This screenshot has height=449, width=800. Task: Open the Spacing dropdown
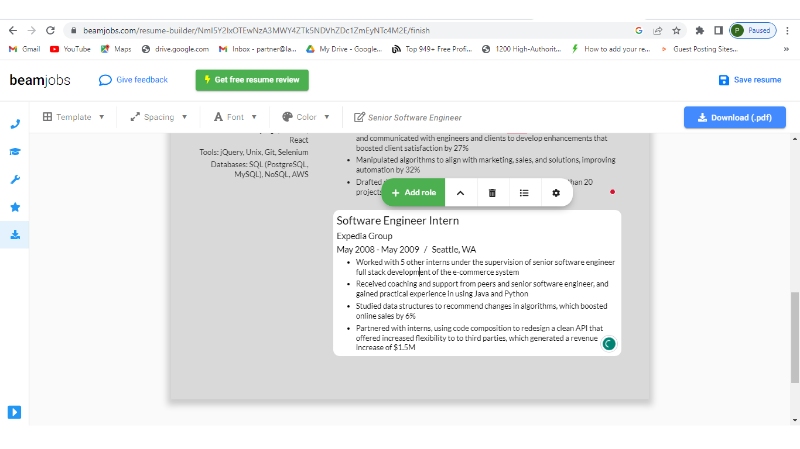pos(158,117)
